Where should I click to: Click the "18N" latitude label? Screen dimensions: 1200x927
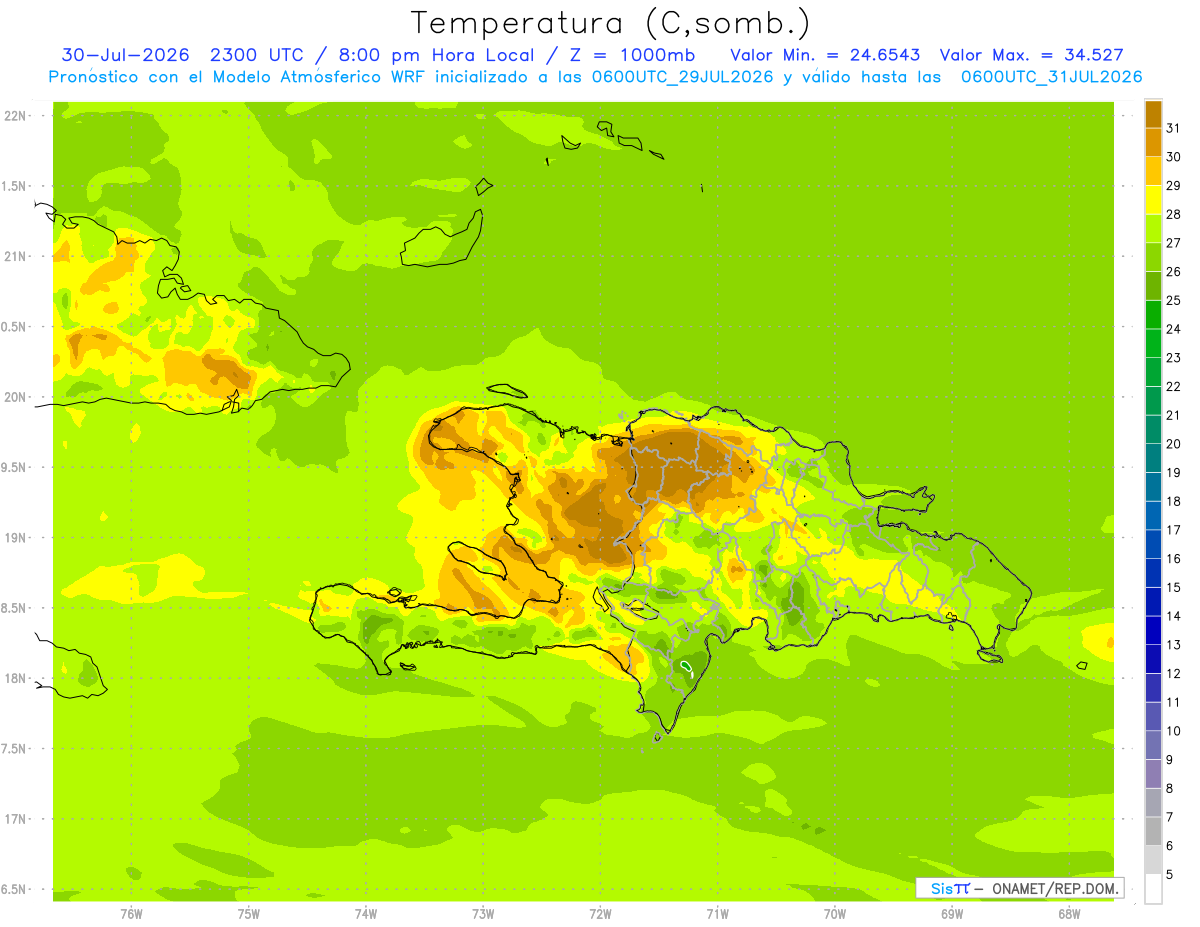16,678
